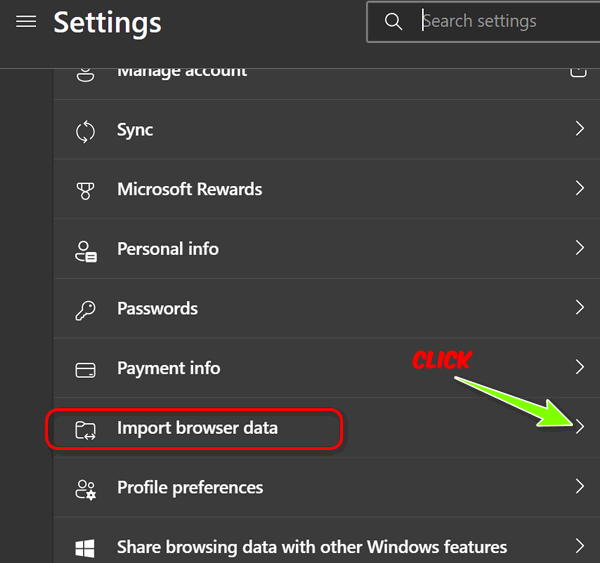The height and width of the screenshot is (563, 600).
Task: Click the Personal info person icon
Action: point(86,249)
